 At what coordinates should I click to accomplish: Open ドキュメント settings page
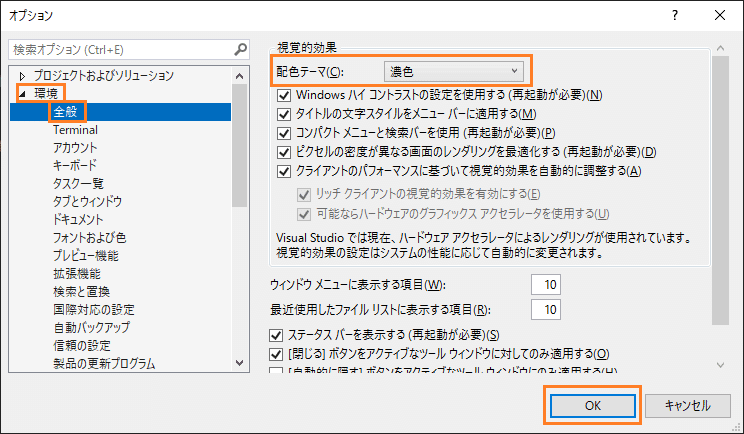coord(78,220)
